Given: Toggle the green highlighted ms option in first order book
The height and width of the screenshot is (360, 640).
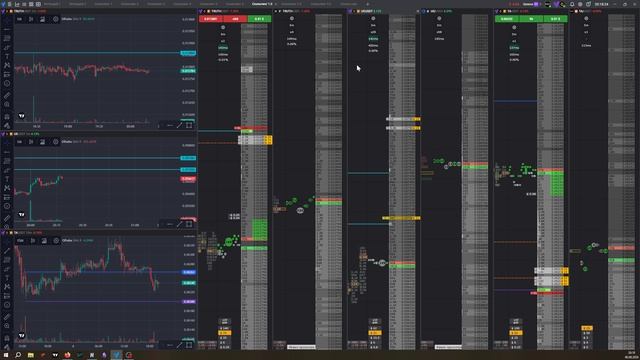Looking at the screenshot, I should pos(223,48).
